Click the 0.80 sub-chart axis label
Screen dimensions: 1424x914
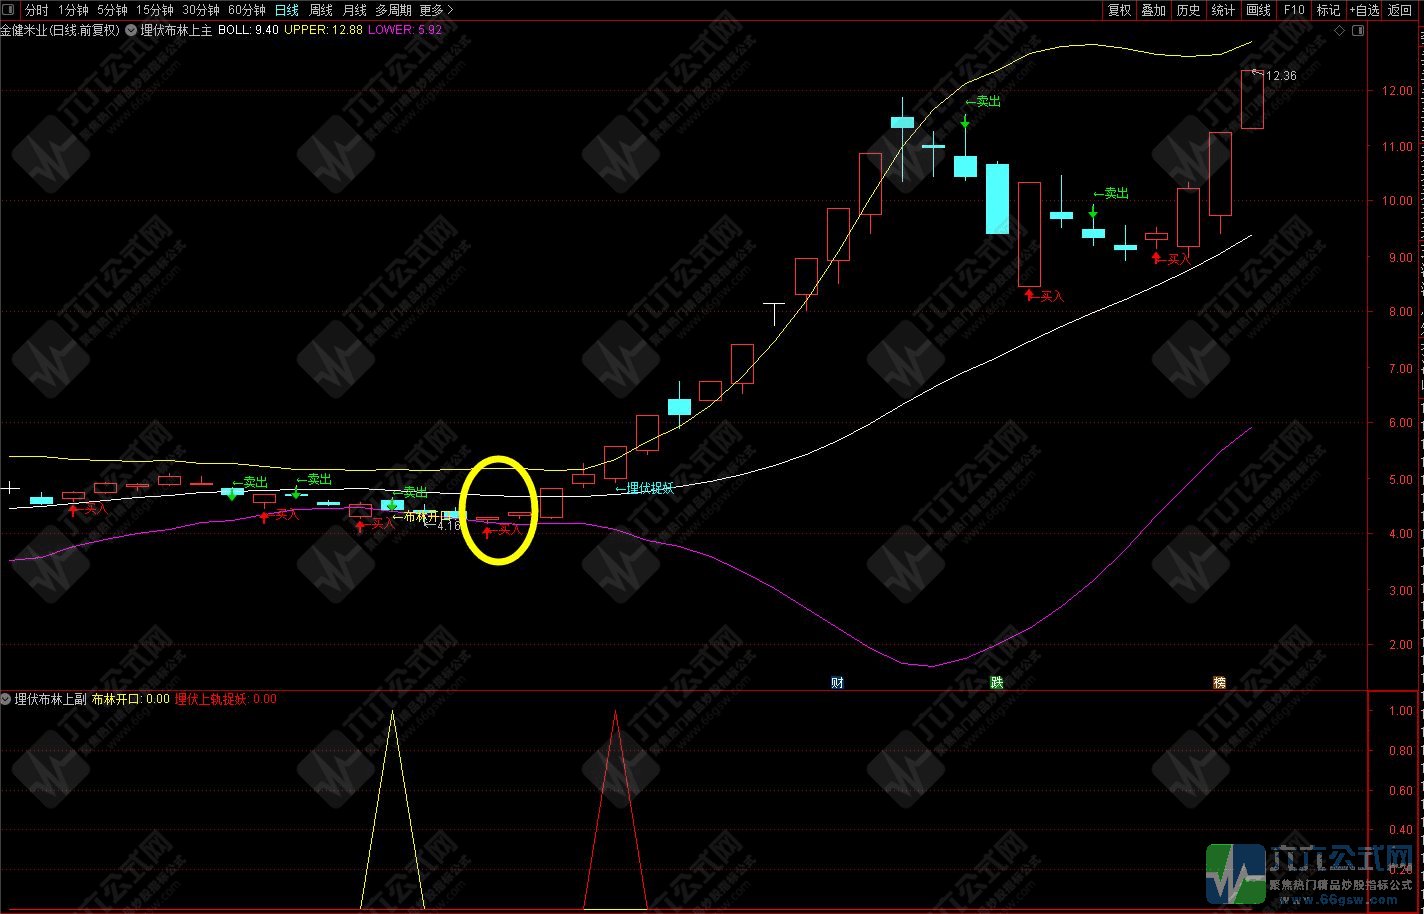[1400, 750]
